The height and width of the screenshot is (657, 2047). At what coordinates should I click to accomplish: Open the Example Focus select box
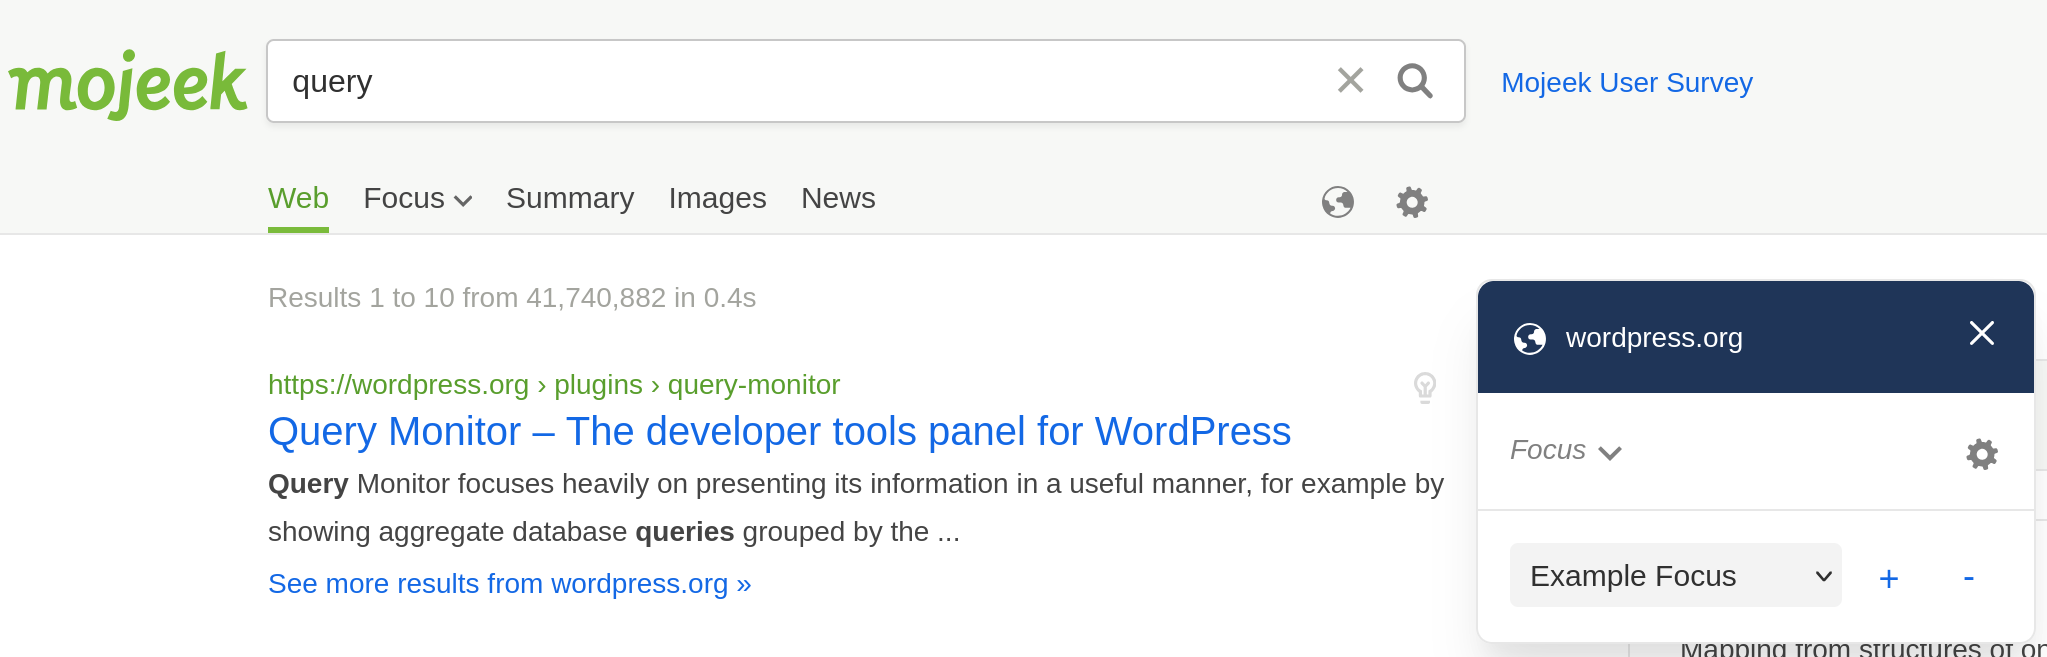(1675, 575)
